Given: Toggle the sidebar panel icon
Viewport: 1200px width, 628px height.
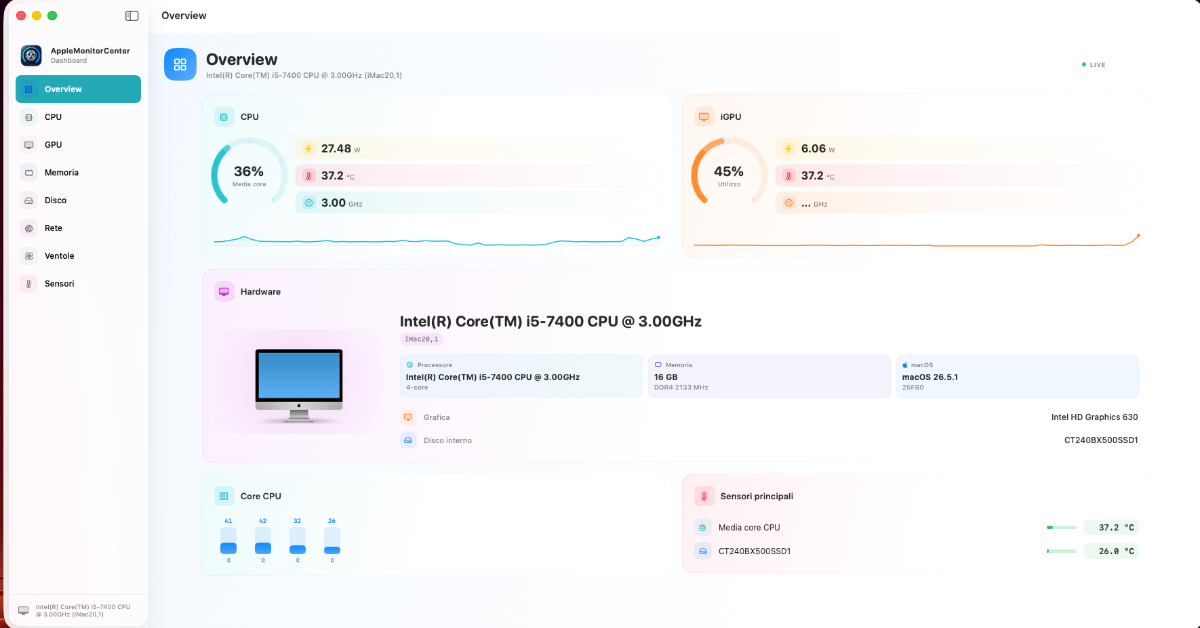Looking at the screenshot, I should pos(132,16).
